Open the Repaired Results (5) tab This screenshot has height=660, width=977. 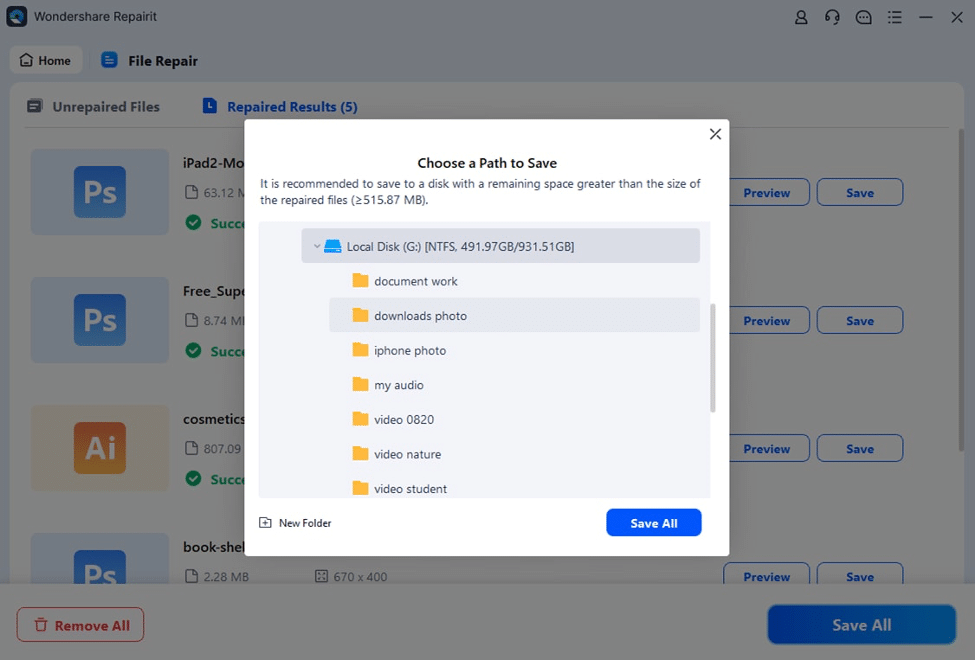290,106
